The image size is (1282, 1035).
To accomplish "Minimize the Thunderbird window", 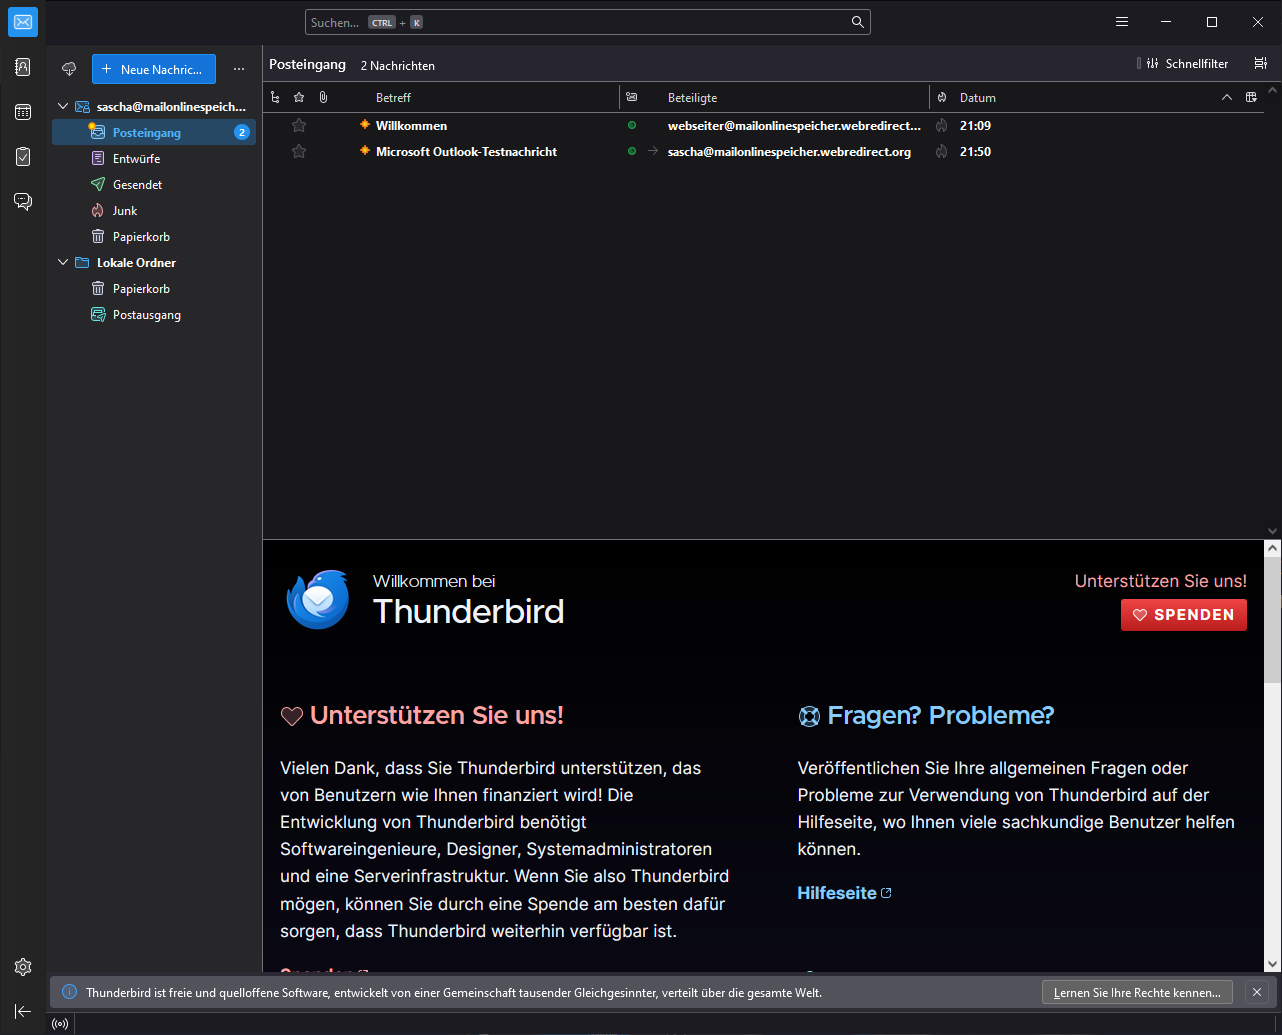I will [x=1166, y=22].
